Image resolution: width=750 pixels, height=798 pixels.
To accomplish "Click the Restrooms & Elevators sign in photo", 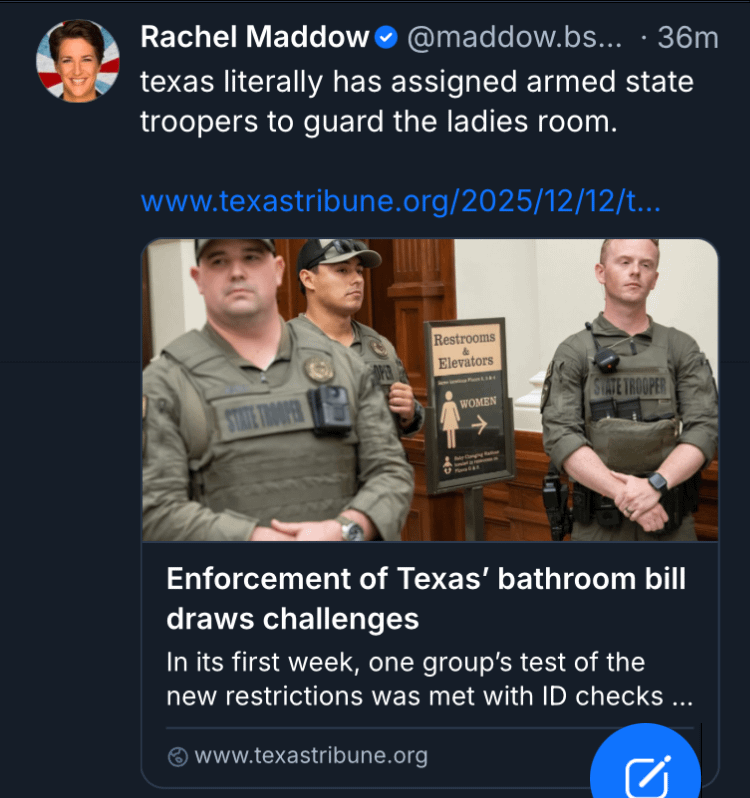I will (466, 350).
